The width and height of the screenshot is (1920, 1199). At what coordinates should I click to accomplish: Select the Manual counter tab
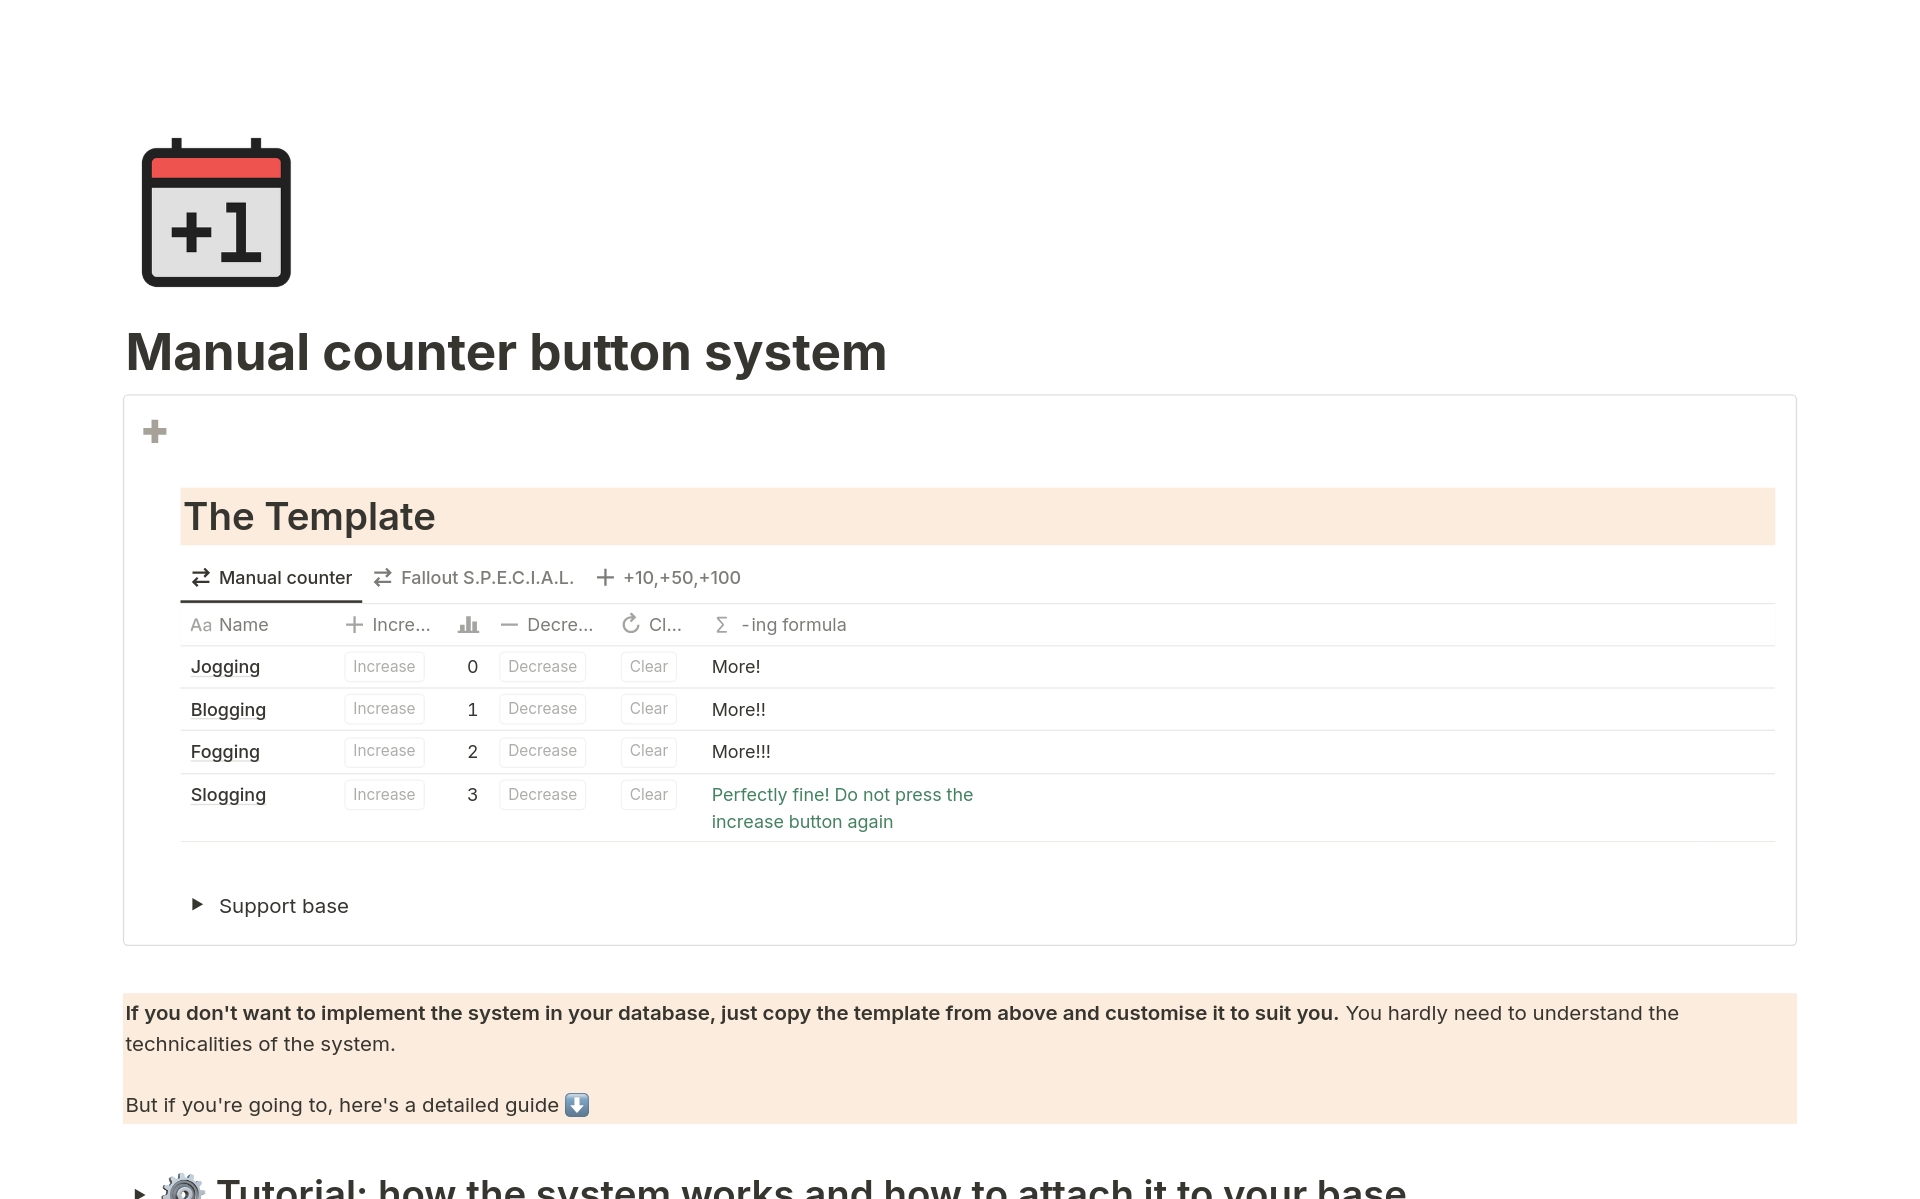pyautogui.click(x=271, y=578)
